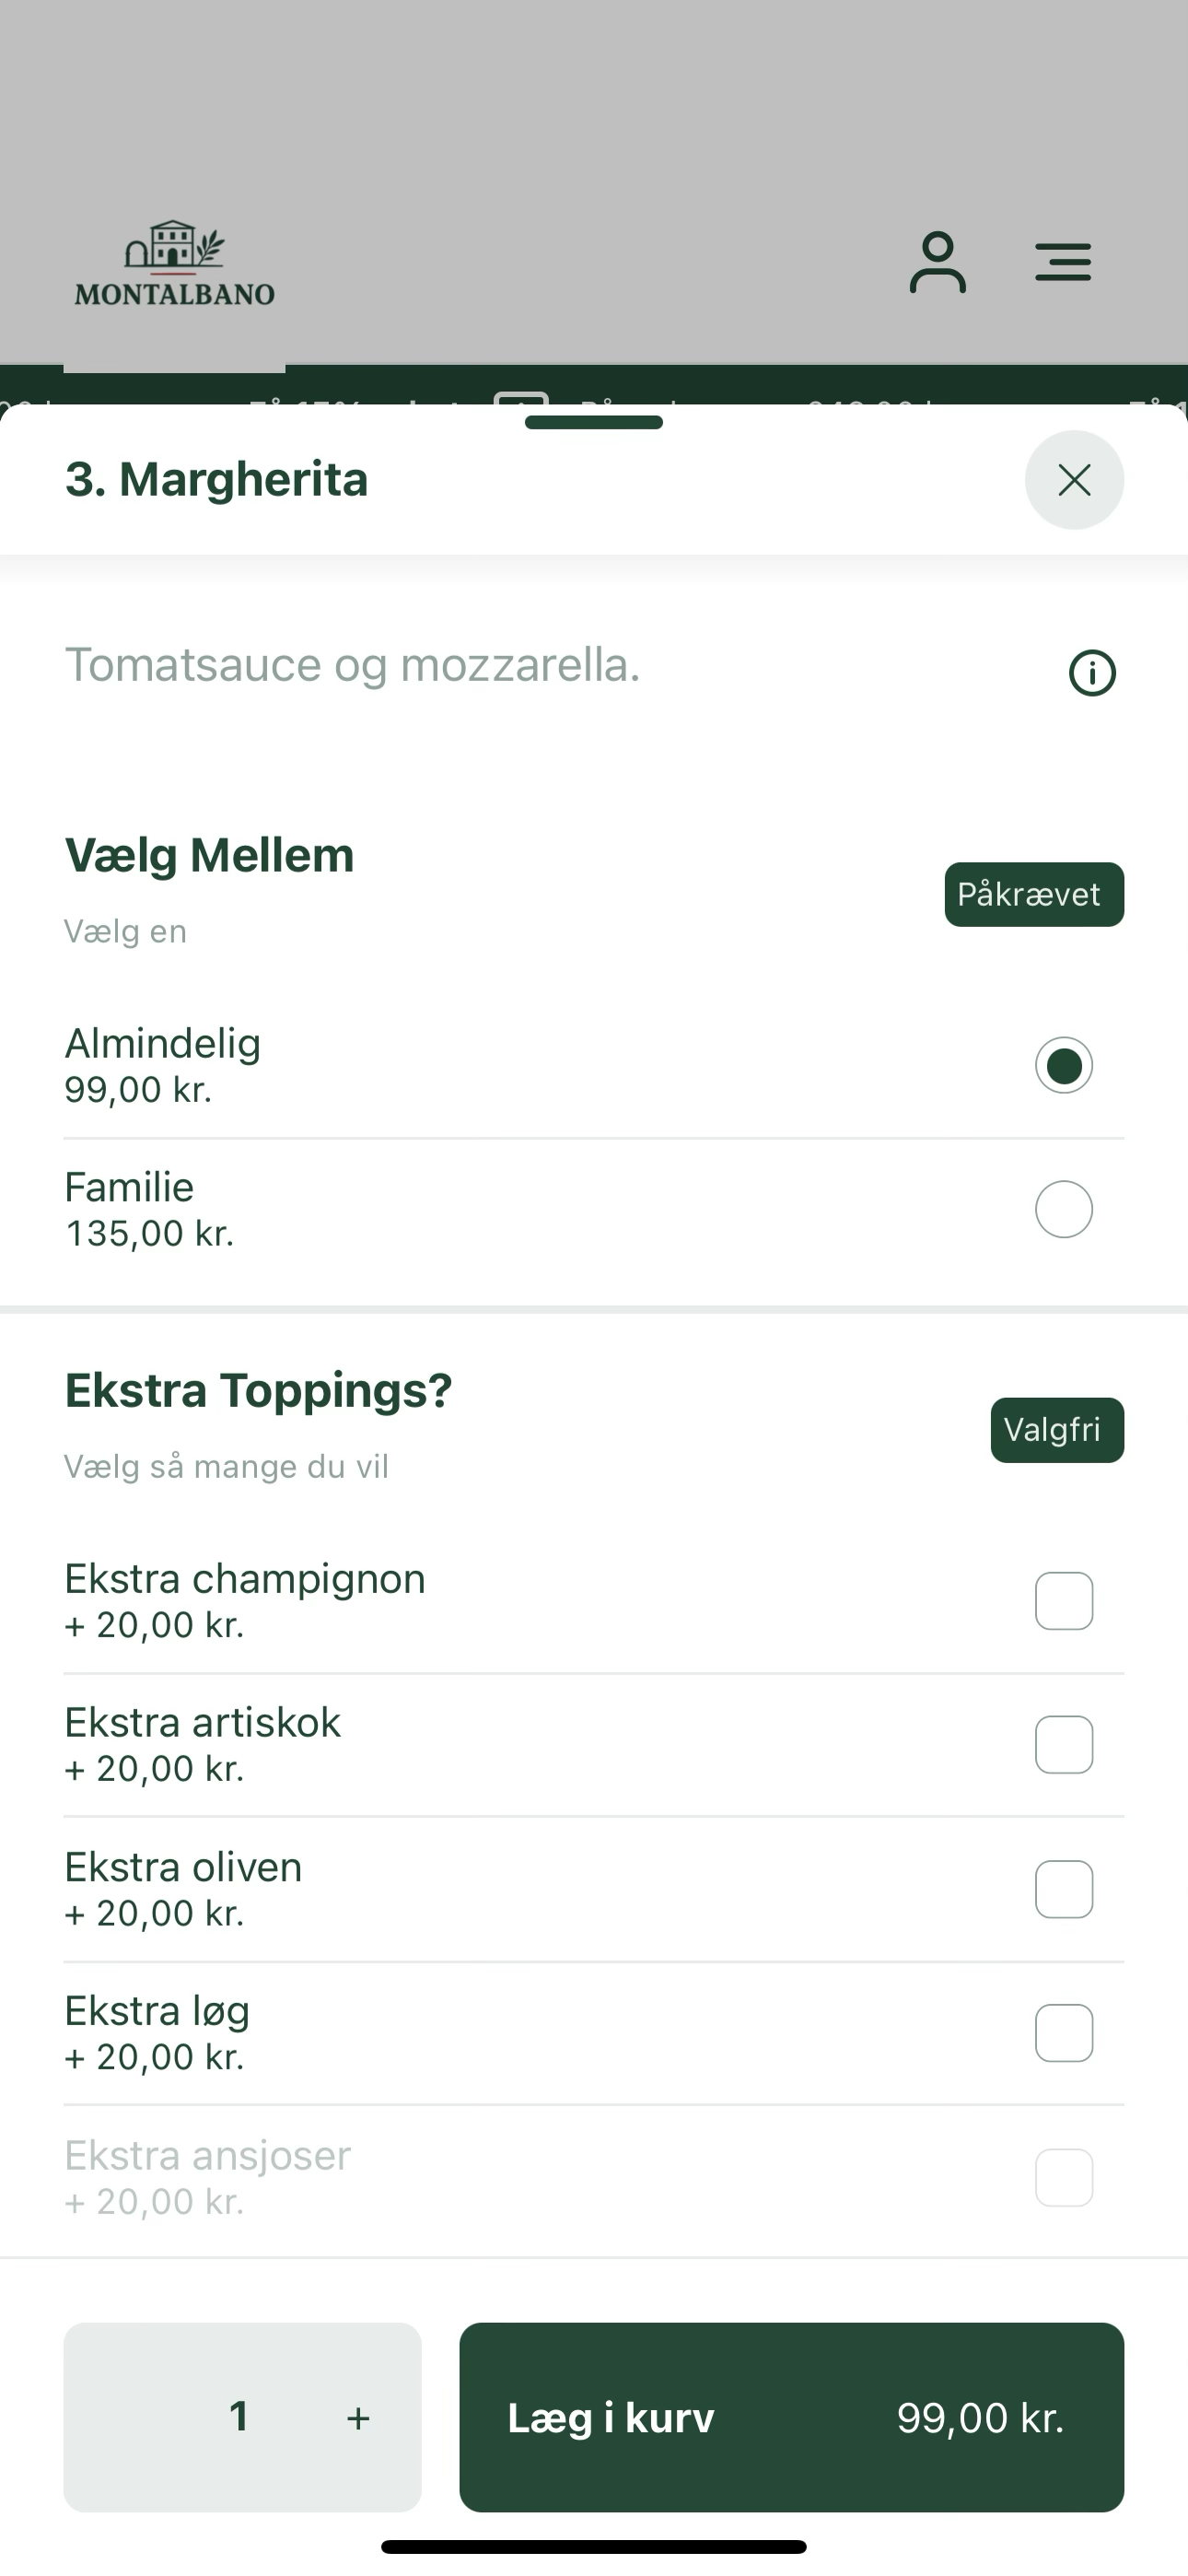Add the pizza with Læg i kurv

tap(791, 2417)
